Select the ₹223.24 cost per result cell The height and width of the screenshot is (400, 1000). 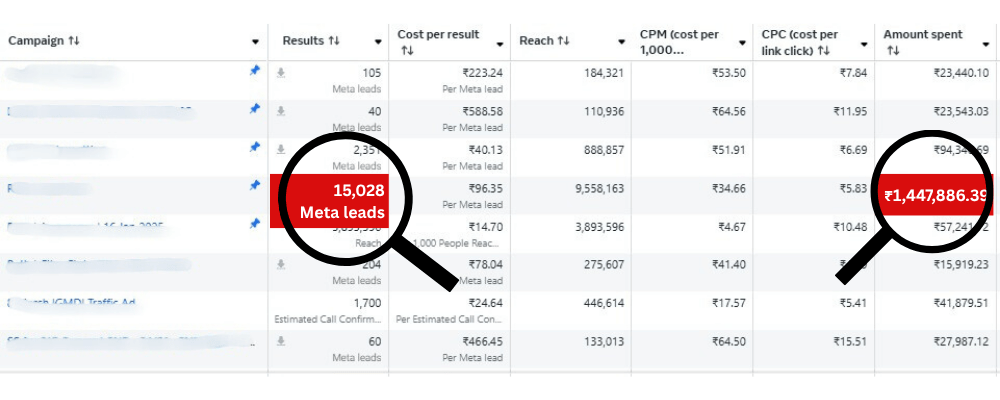click(482, 73)
